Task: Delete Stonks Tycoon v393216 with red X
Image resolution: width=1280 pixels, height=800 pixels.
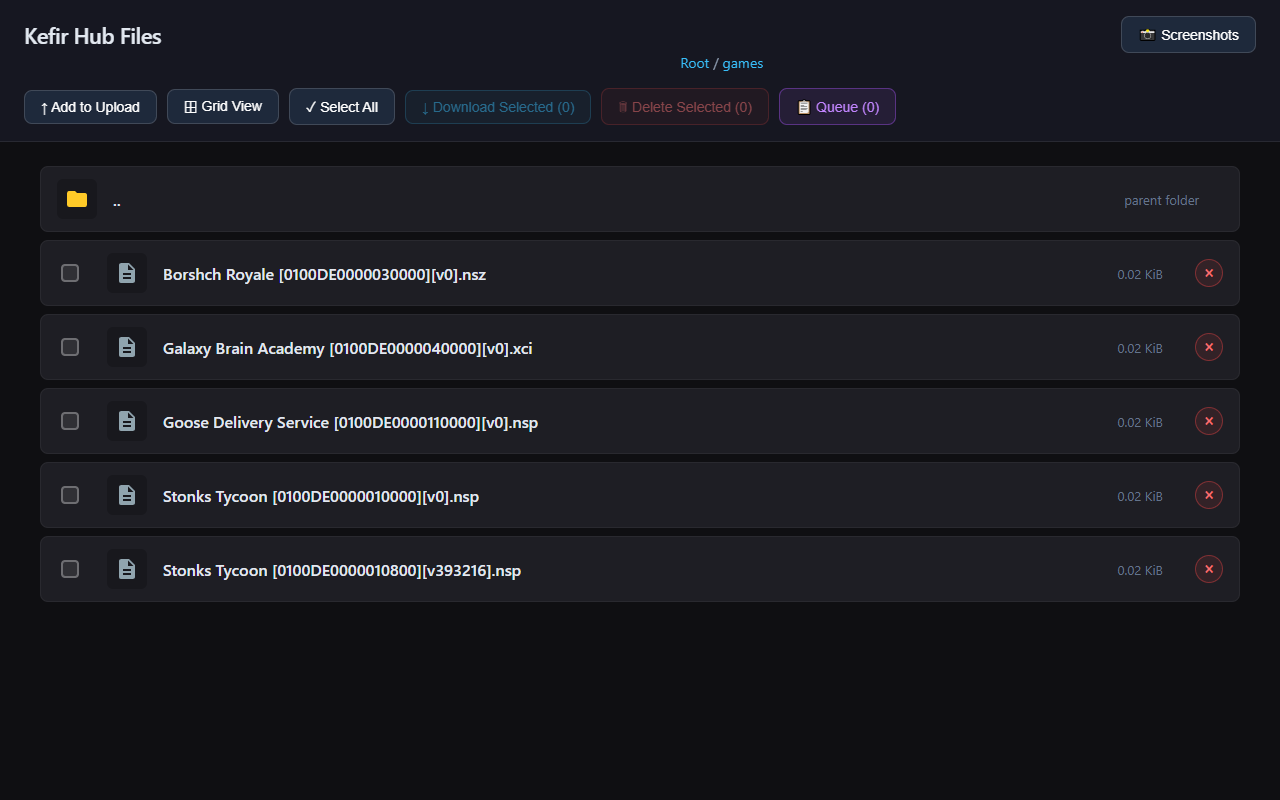Action: click(x=1209, y=569)
